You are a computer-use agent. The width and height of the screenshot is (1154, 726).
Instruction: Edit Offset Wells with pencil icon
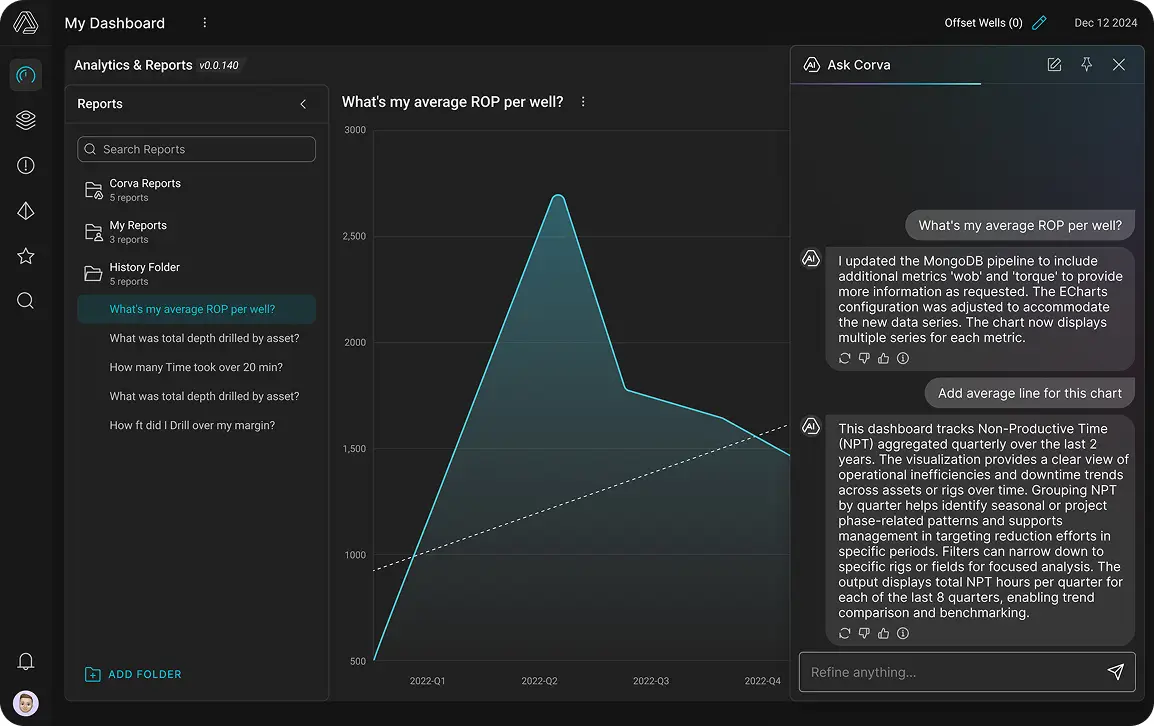pyautogui.click(x=1039, y=23)
